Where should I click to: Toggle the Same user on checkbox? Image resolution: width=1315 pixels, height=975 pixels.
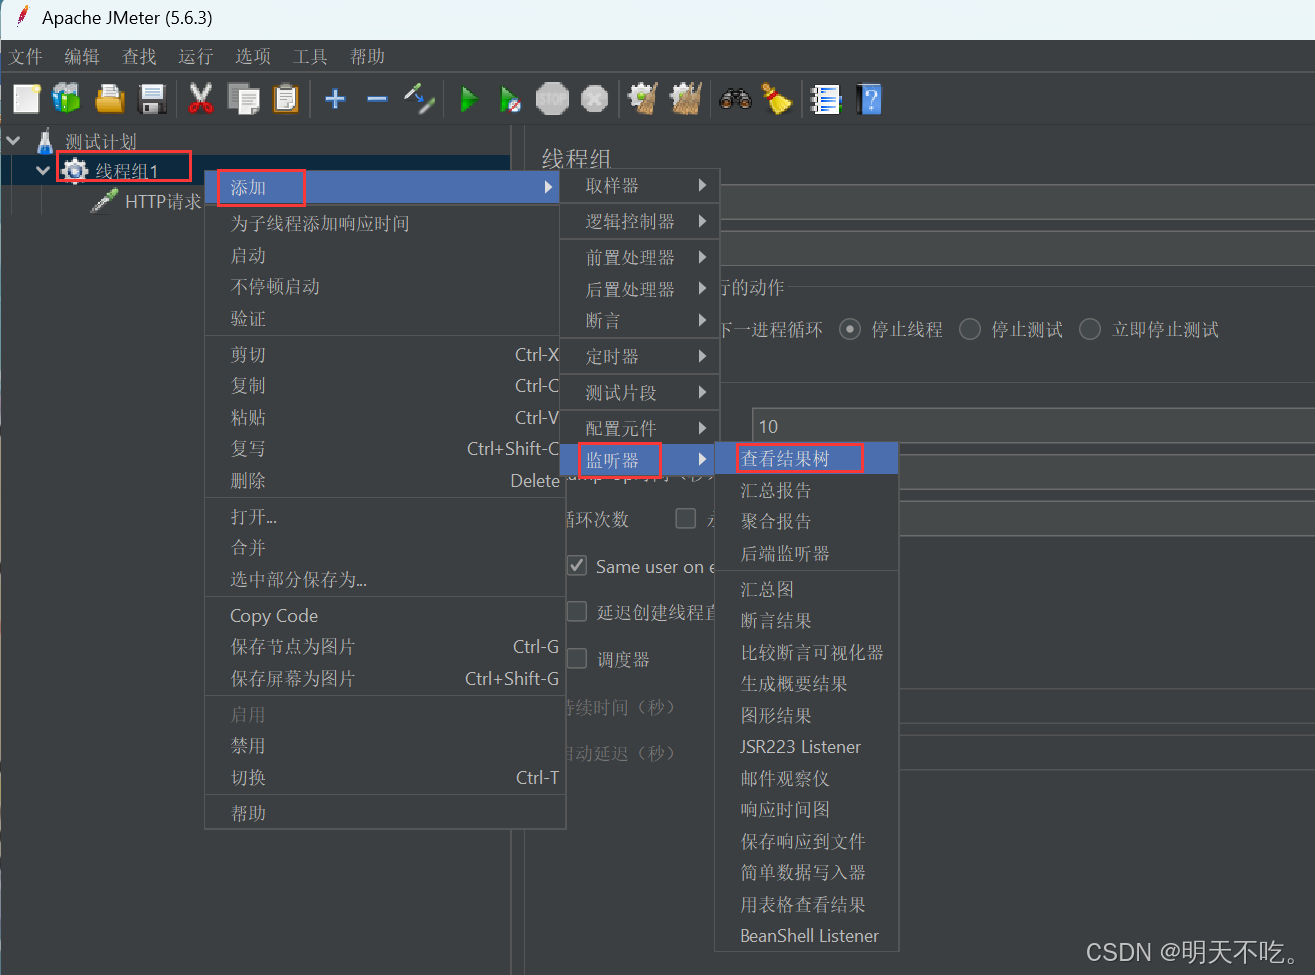(577, 566)
